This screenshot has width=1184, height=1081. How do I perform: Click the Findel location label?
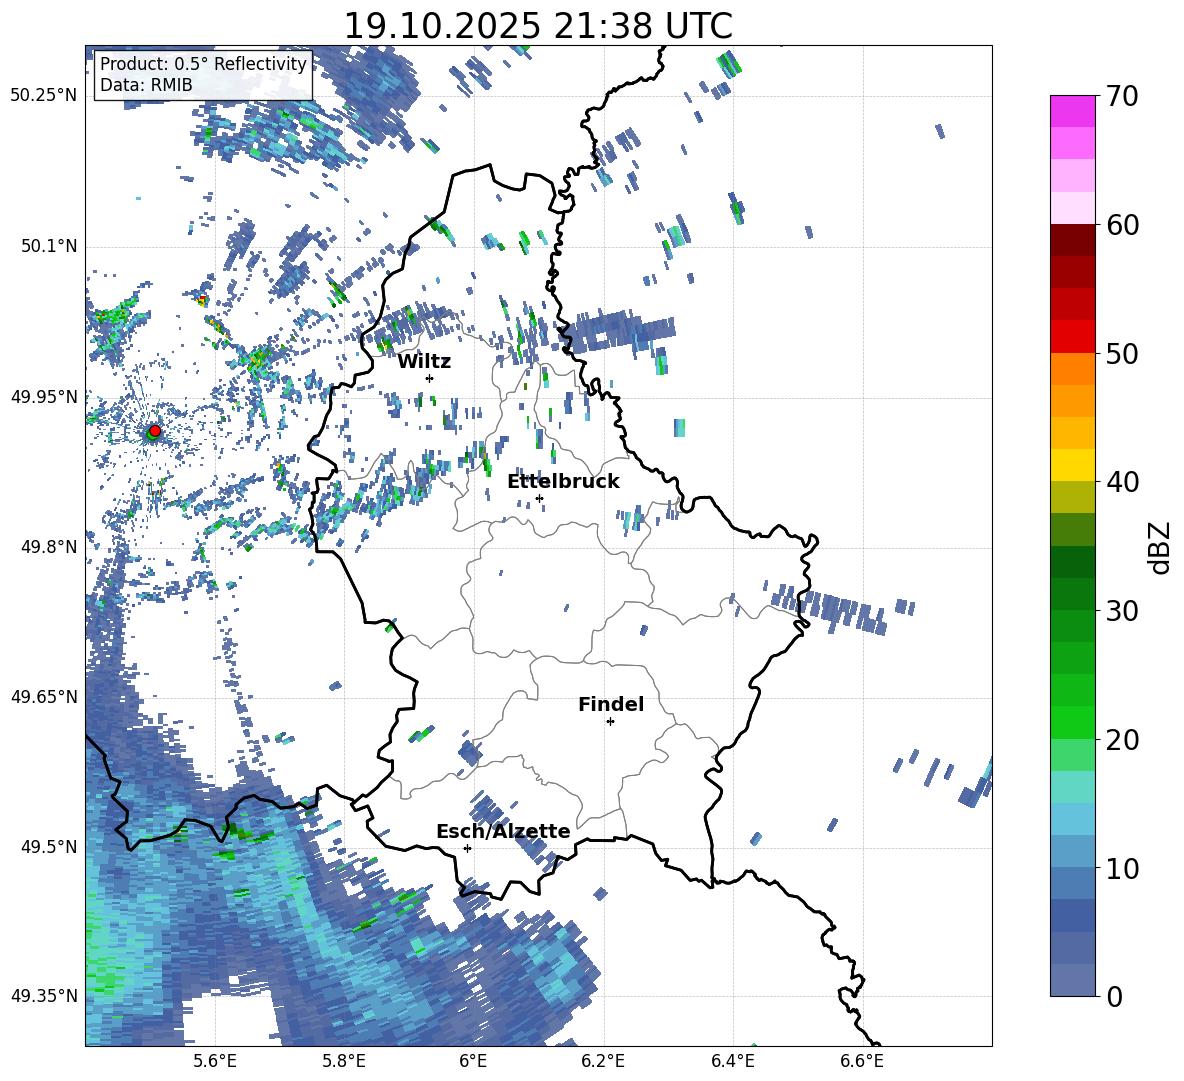pos(611,705)
